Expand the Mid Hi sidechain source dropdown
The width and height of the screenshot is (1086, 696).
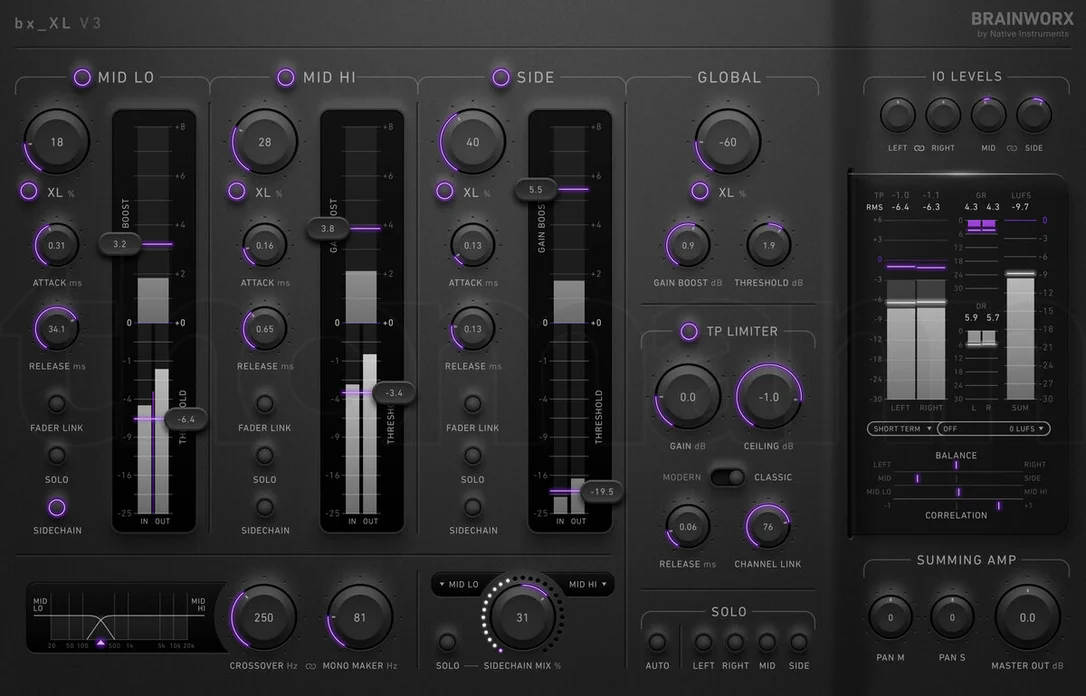pos(587,585)
